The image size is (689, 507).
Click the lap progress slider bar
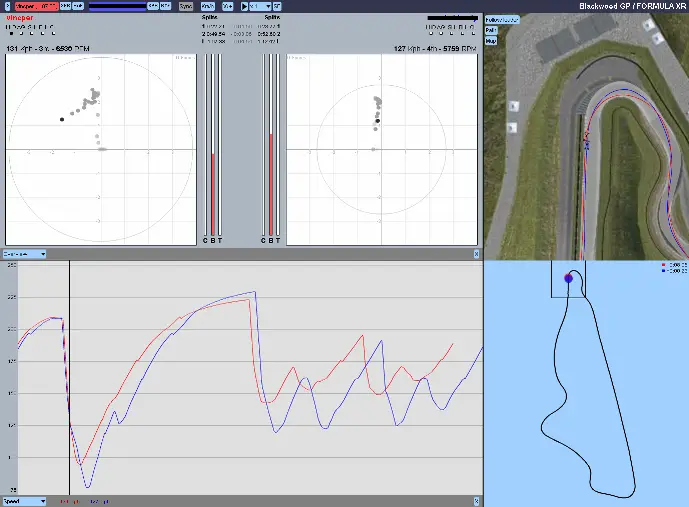(x=116, y=6)
